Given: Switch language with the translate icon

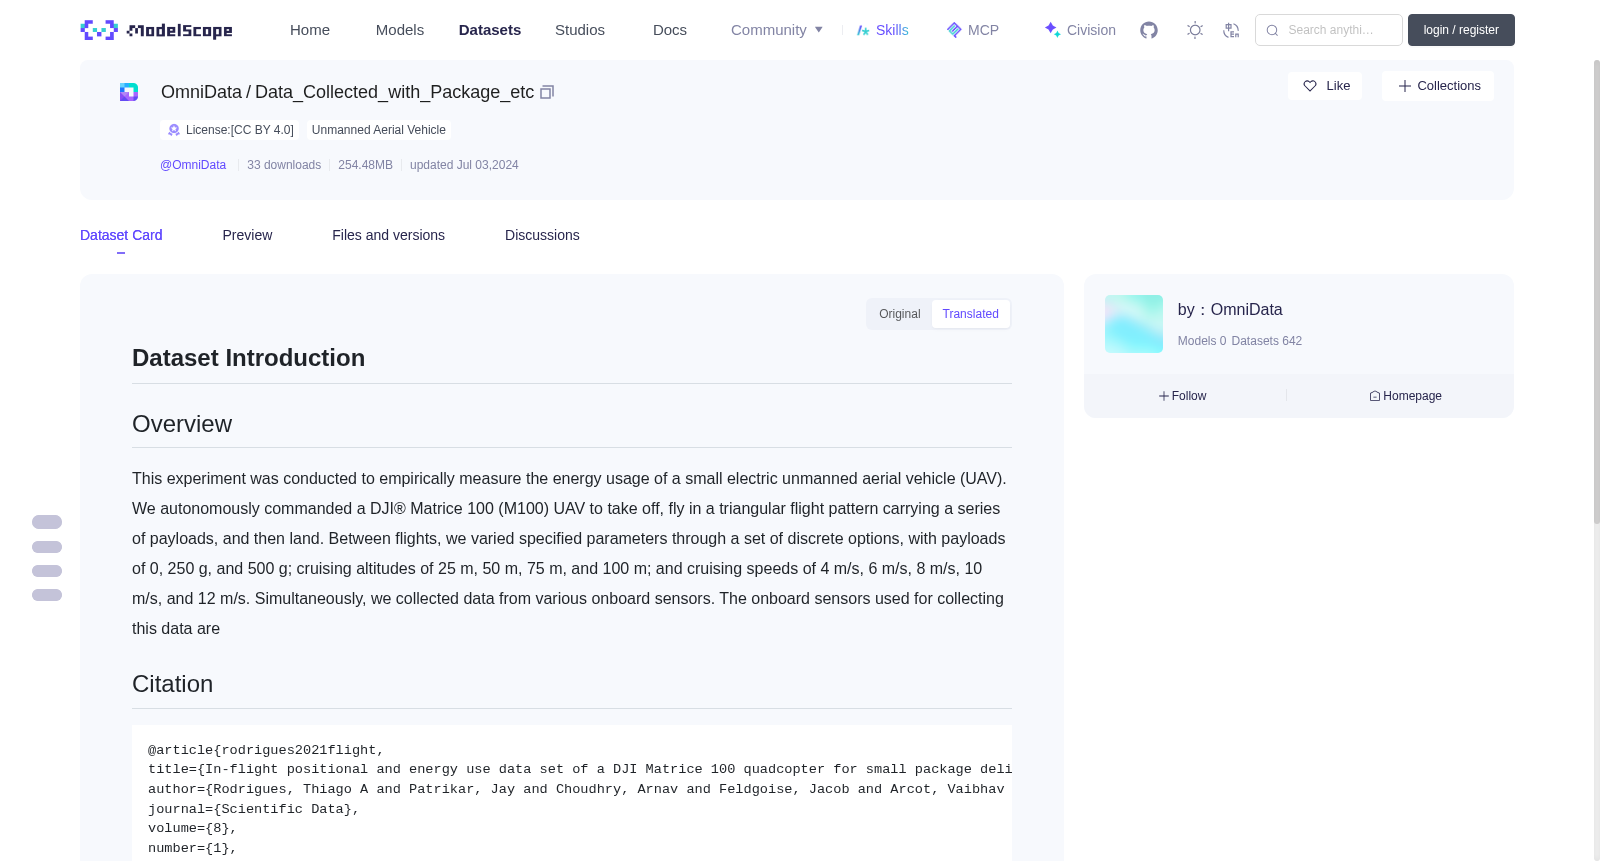Looking at the screenshot, I should click(1231, 30).
